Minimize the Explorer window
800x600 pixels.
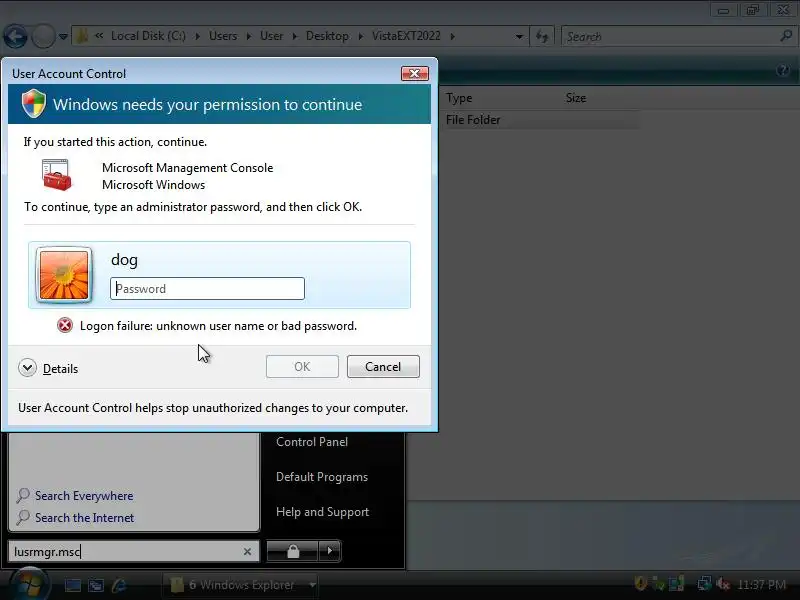pyautogui.click(x=723, y=9)
